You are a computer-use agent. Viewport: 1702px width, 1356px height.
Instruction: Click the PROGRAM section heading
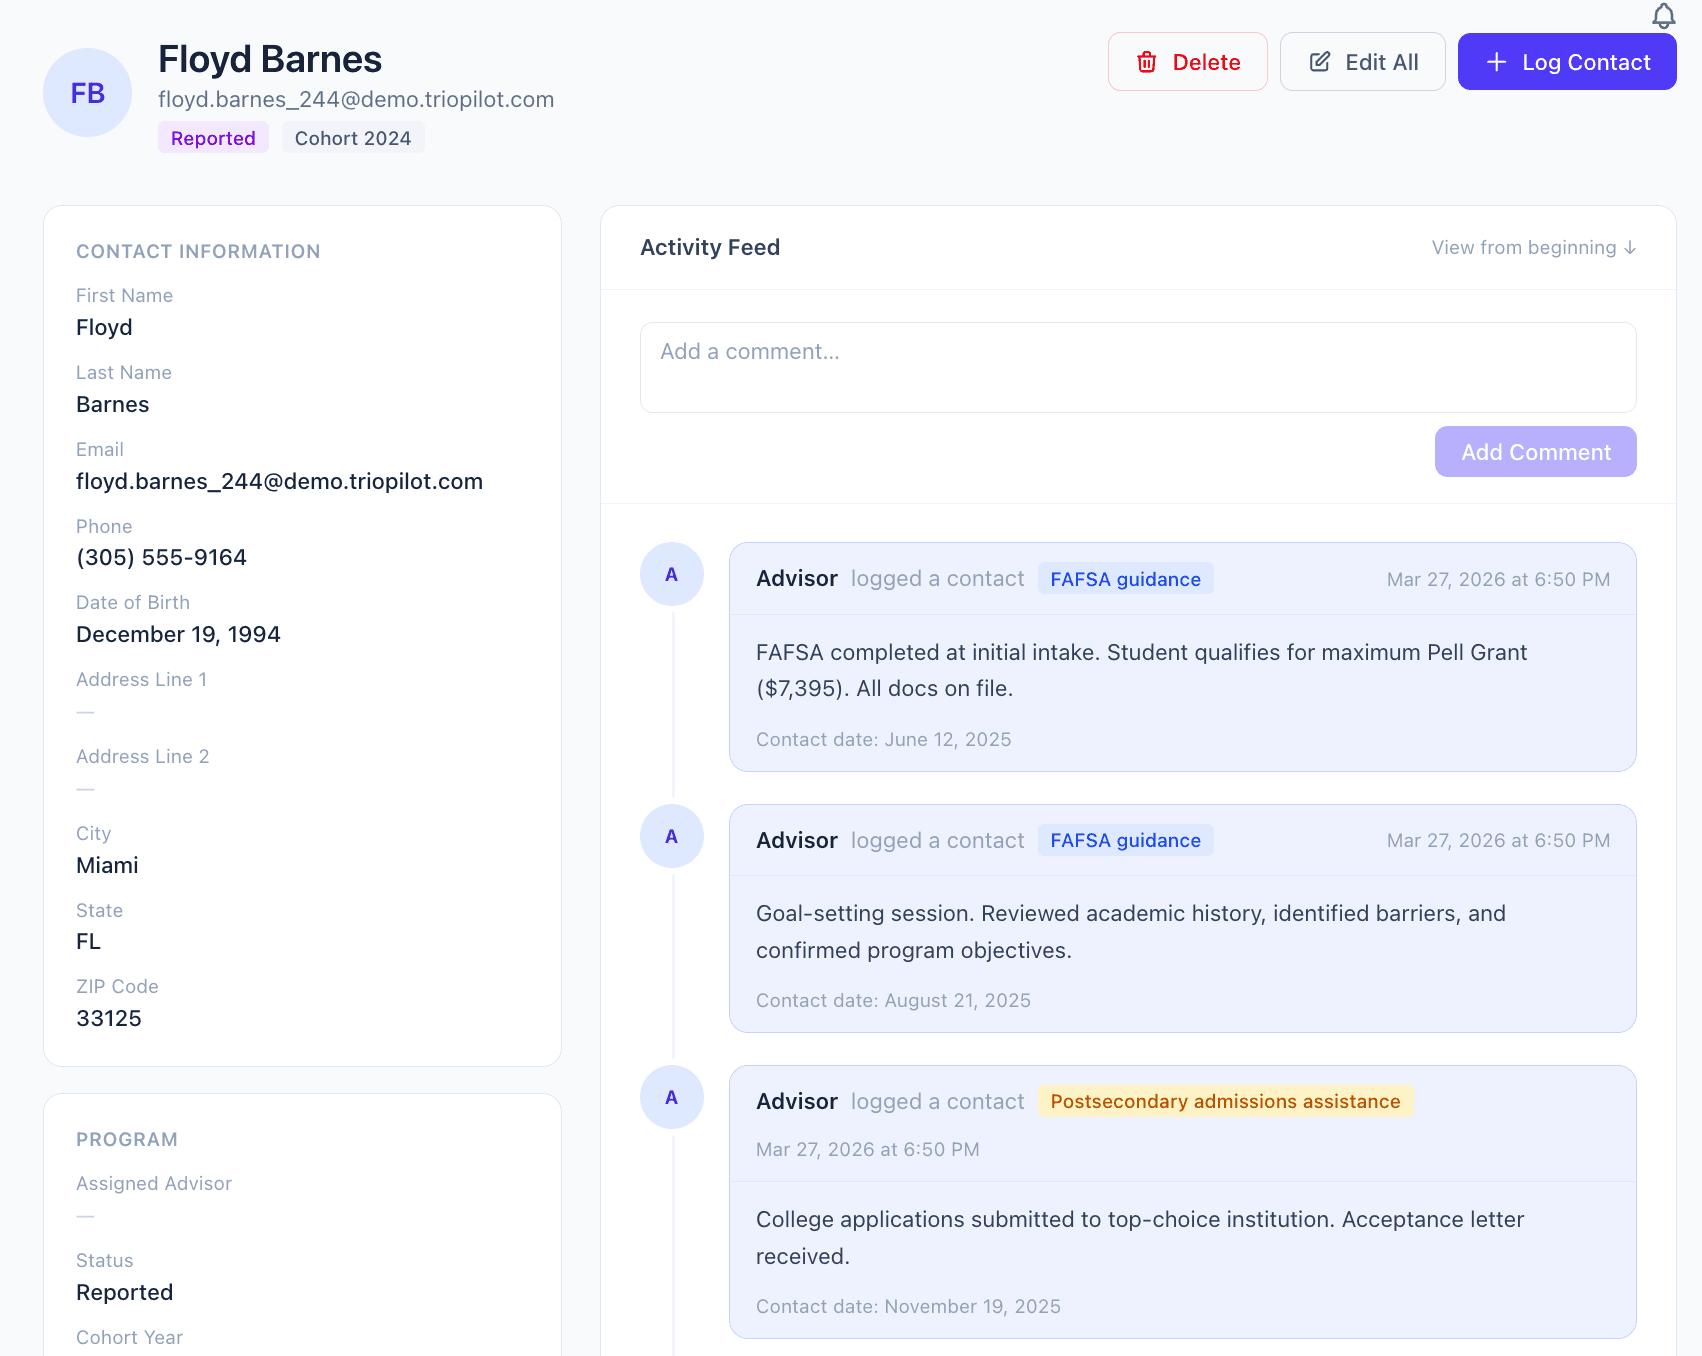127,1140
